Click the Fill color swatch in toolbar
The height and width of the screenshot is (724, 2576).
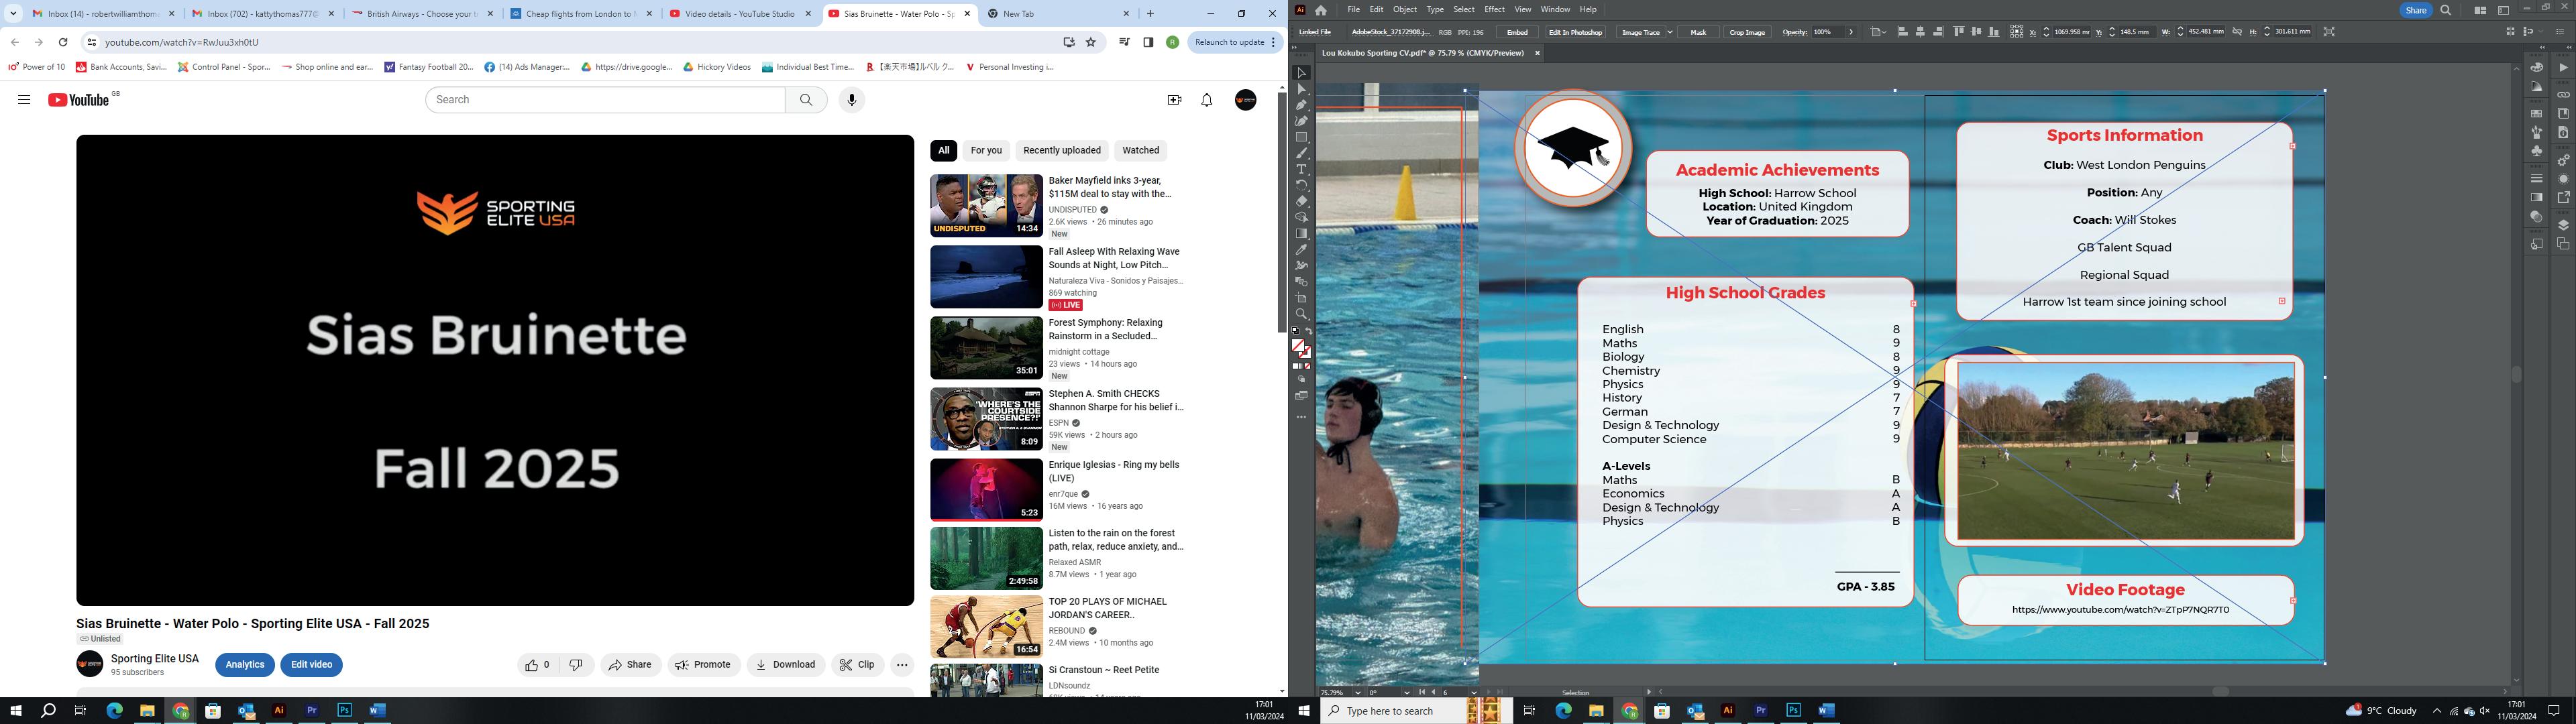(x=1298, y=346)
